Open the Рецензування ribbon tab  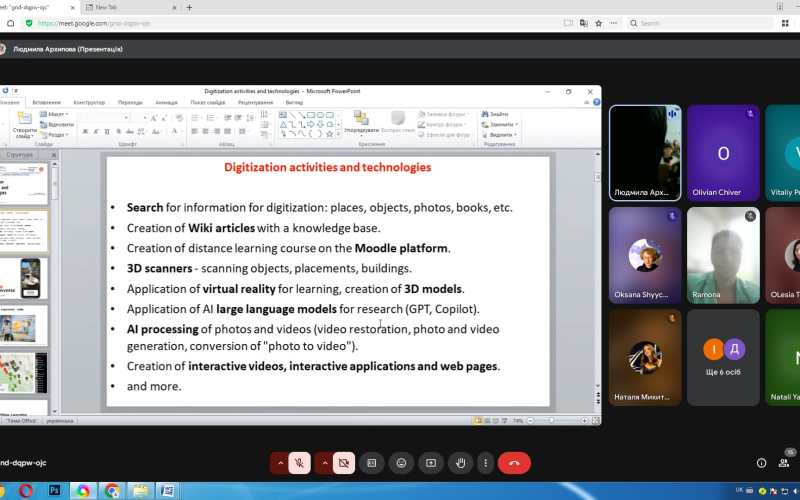(x=255, y=103)
